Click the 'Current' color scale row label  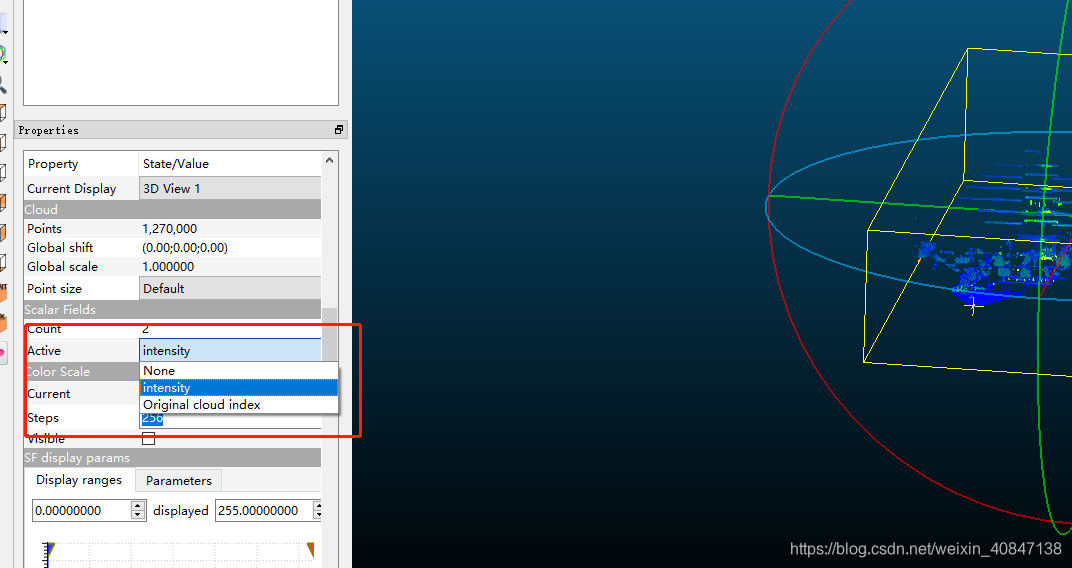point(49,394)
